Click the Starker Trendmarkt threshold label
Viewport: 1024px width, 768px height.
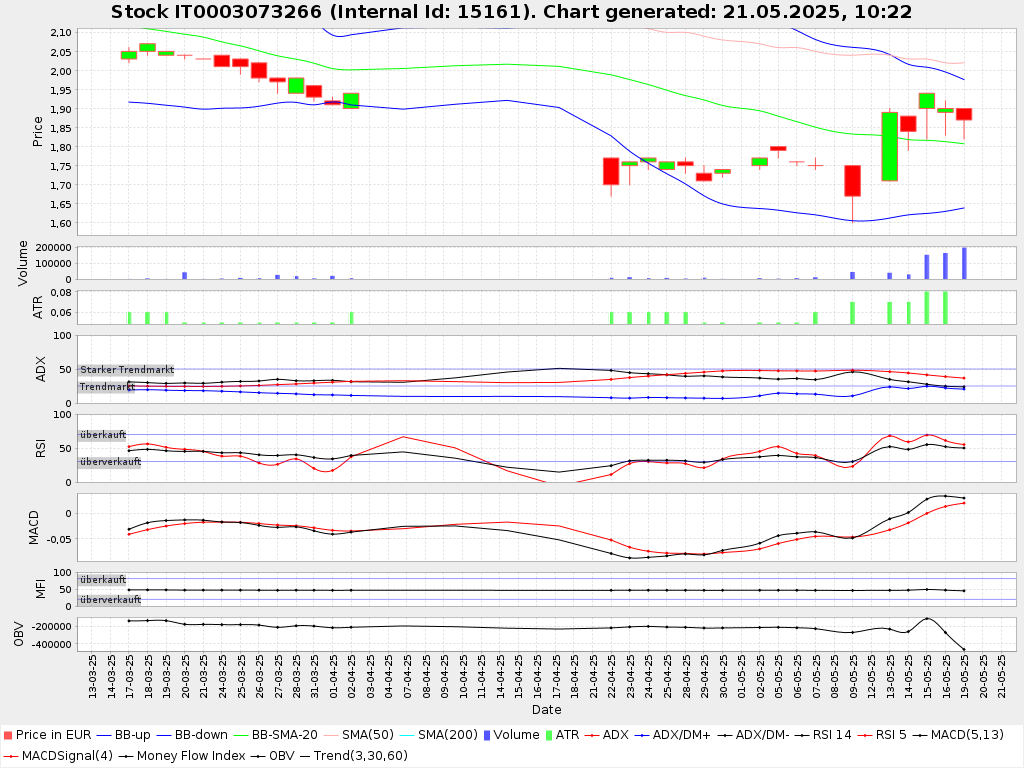click(127, 370)
